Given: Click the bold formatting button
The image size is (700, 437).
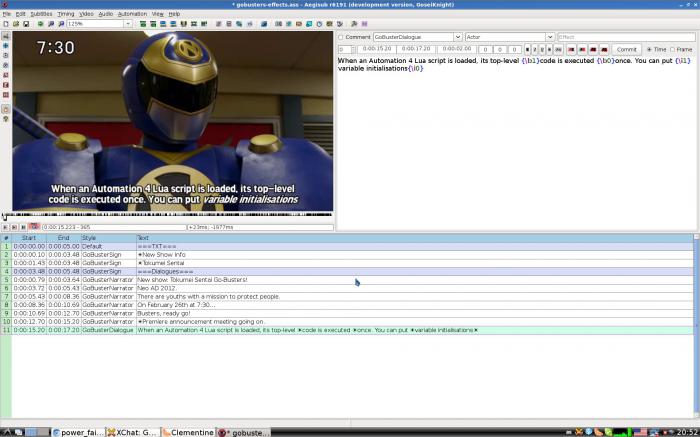Looking at the screenshot, I should coord(527,49).
